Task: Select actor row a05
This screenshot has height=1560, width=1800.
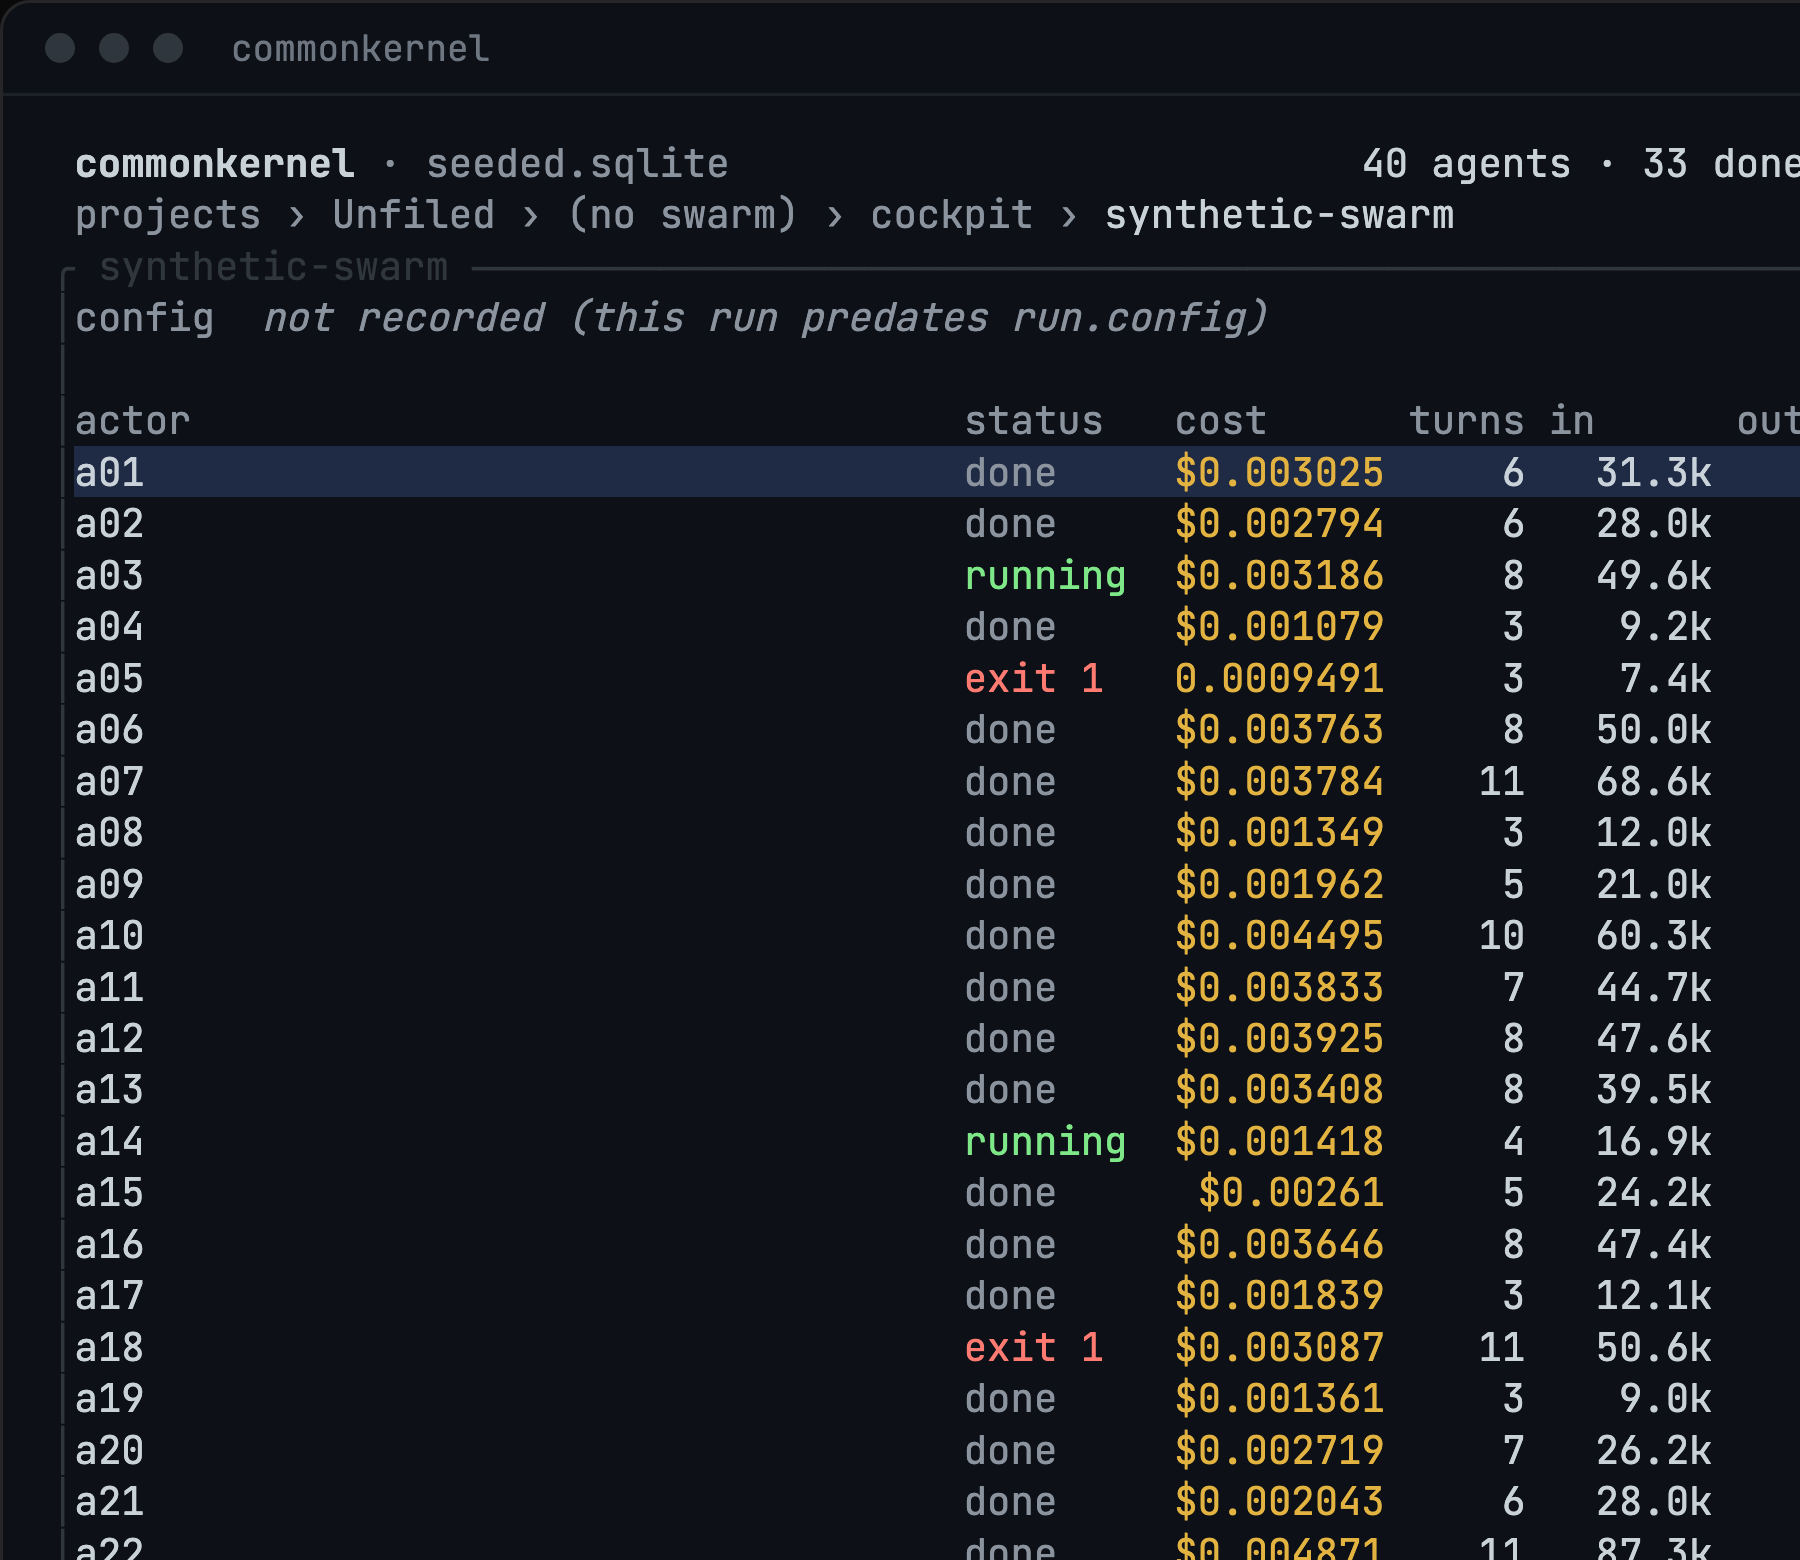Action: [937, 678]
